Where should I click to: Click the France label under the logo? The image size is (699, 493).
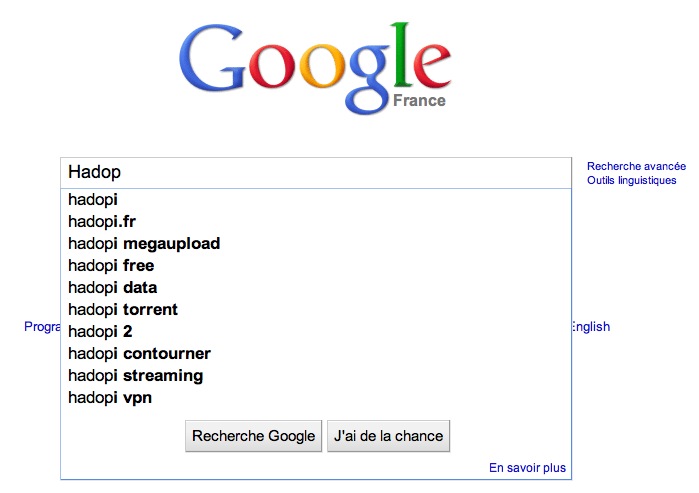coord(419,101)
